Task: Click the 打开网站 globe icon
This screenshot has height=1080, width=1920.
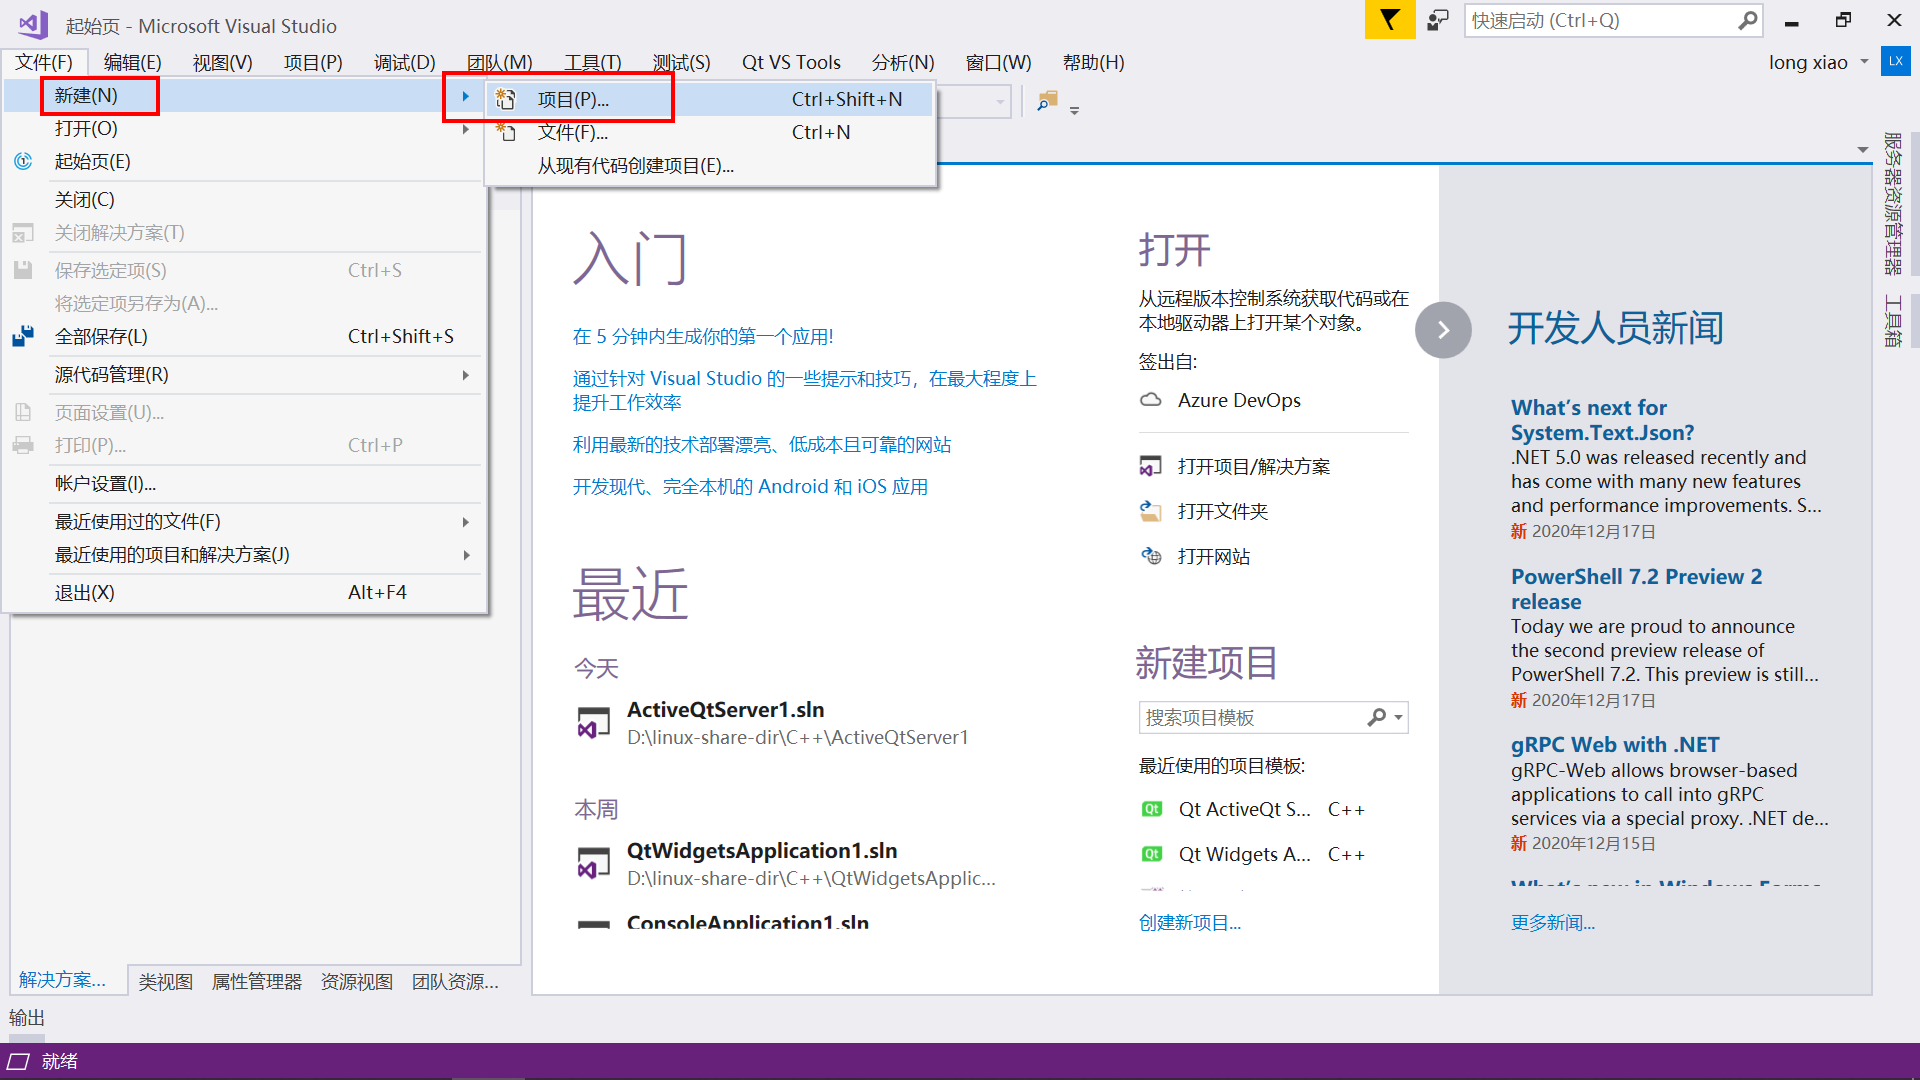Action: [x=1150, y=556]
